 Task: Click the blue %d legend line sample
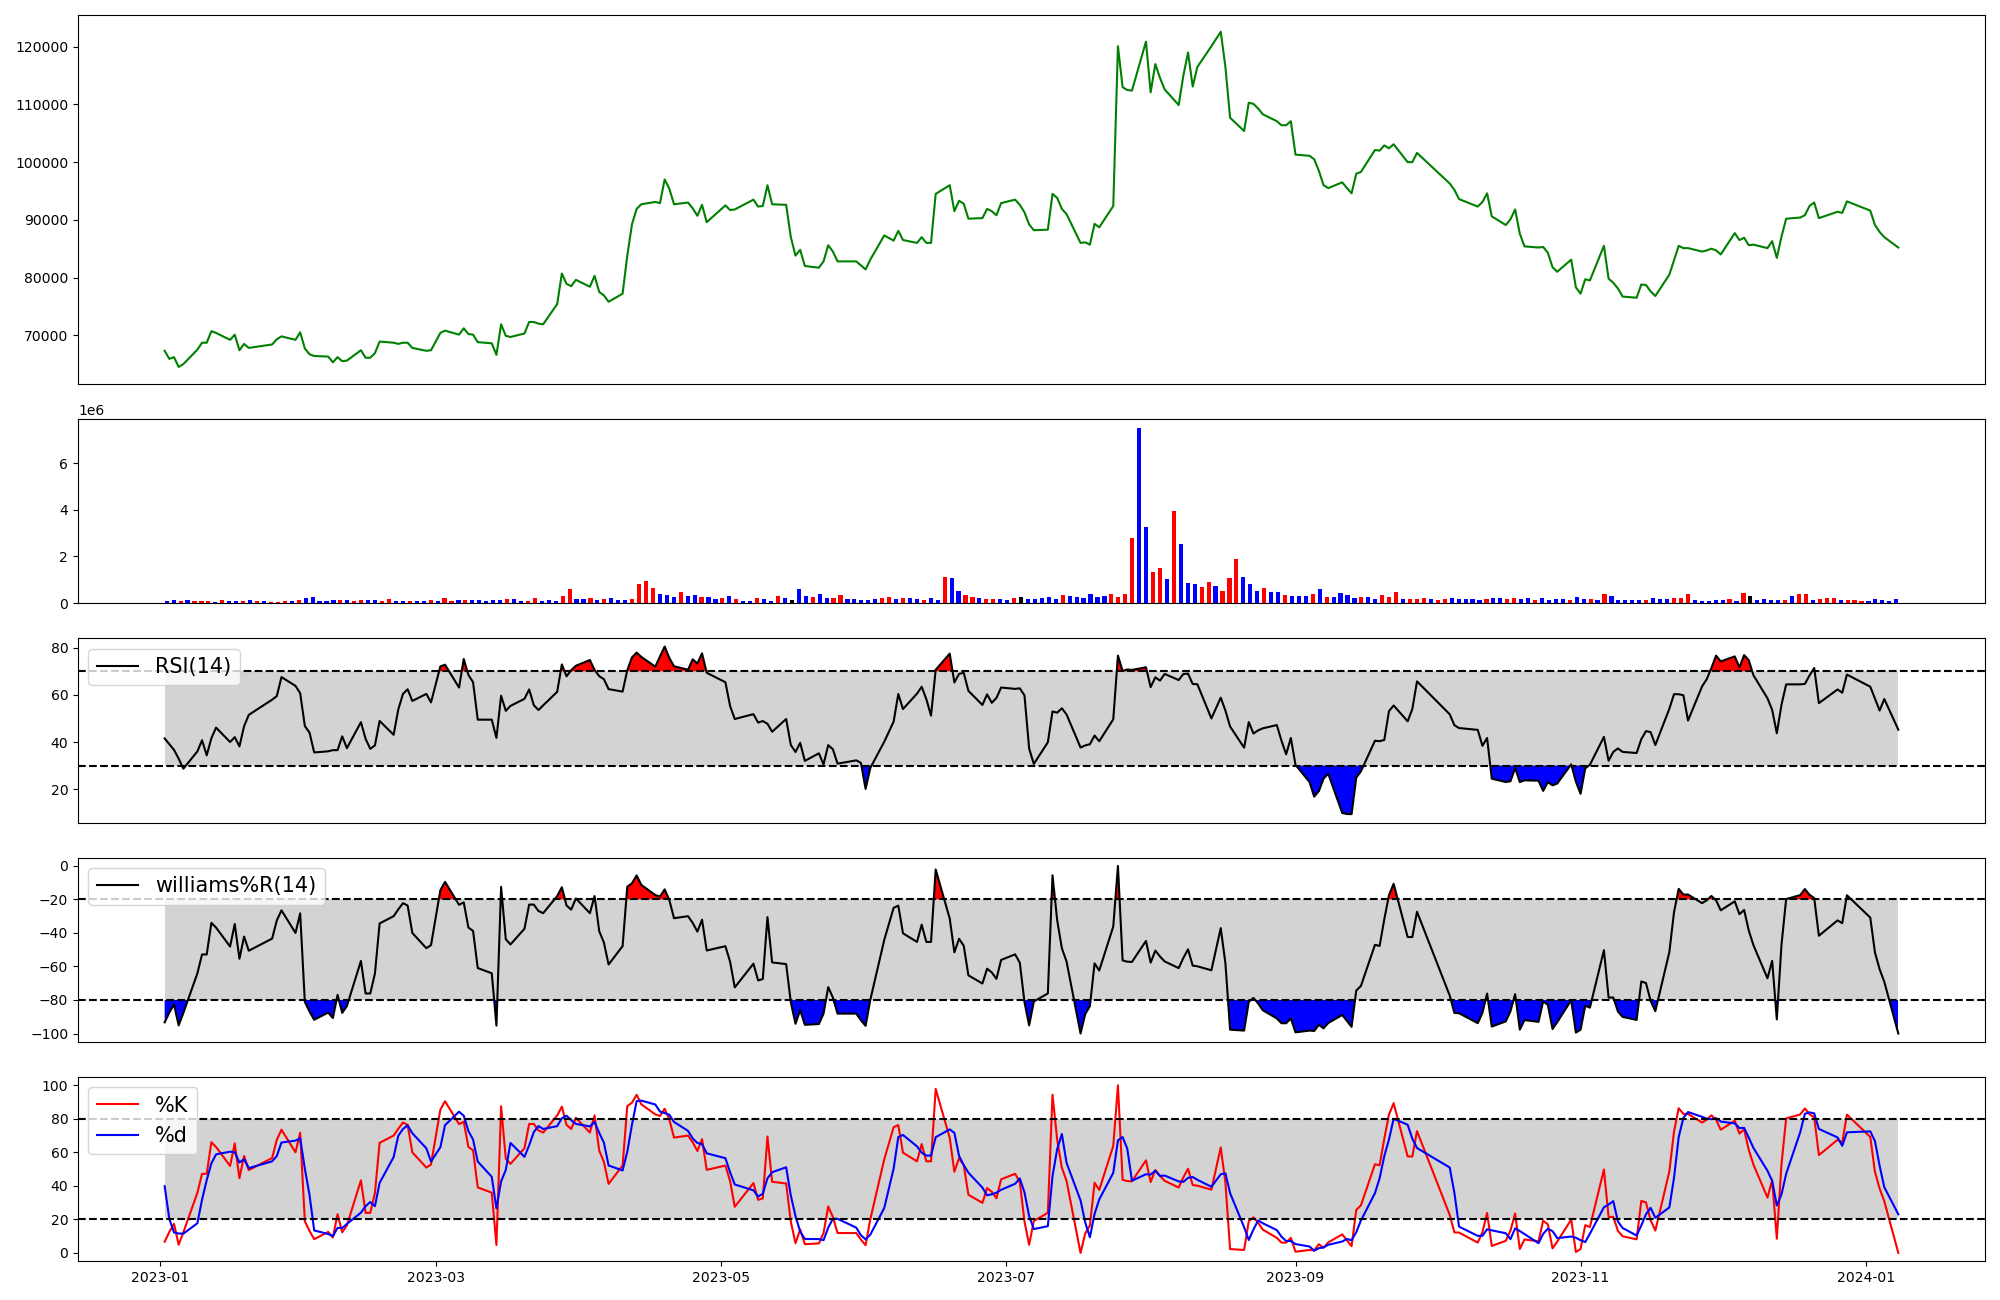(117, 1135)
